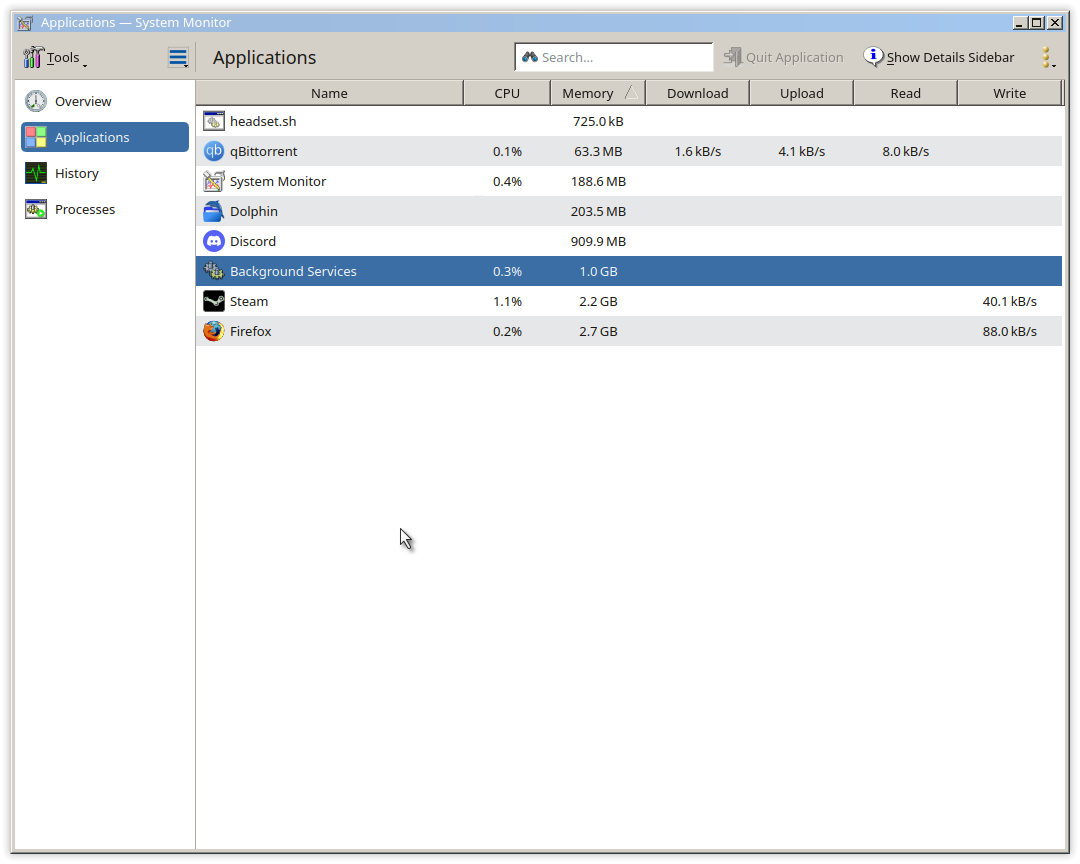The image size is (1080, 864).
Task: Click the Overview clock icon
Action: (x=36, y=101)
